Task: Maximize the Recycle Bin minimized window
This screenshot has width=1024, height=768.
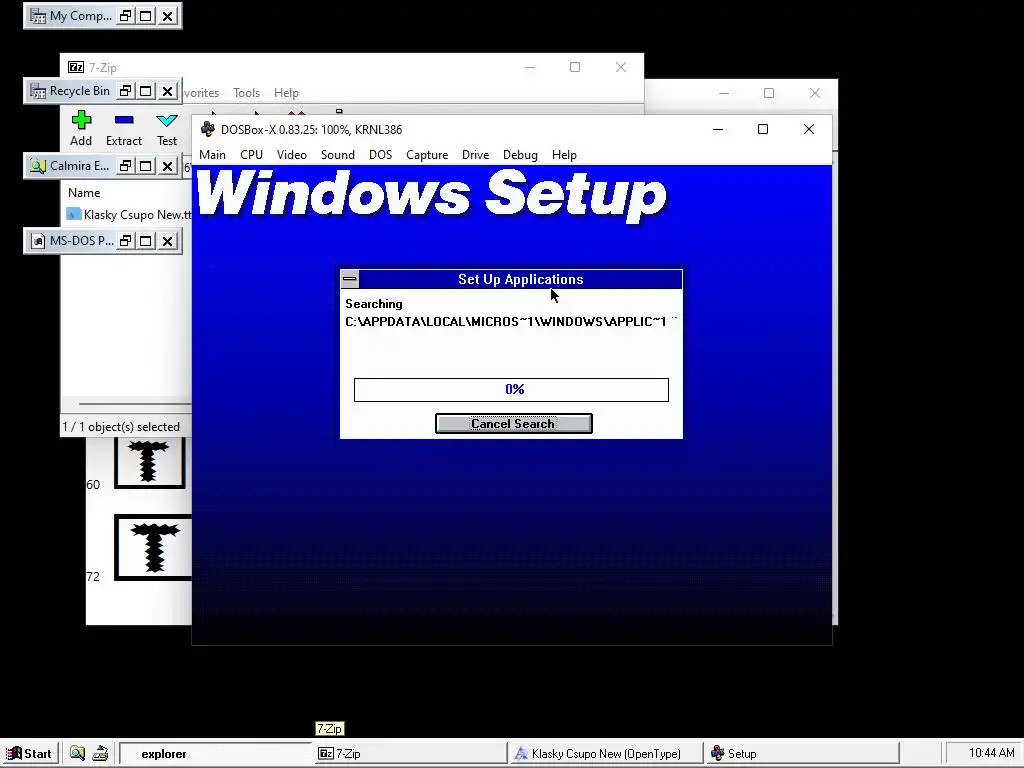Action: point(146,91)
